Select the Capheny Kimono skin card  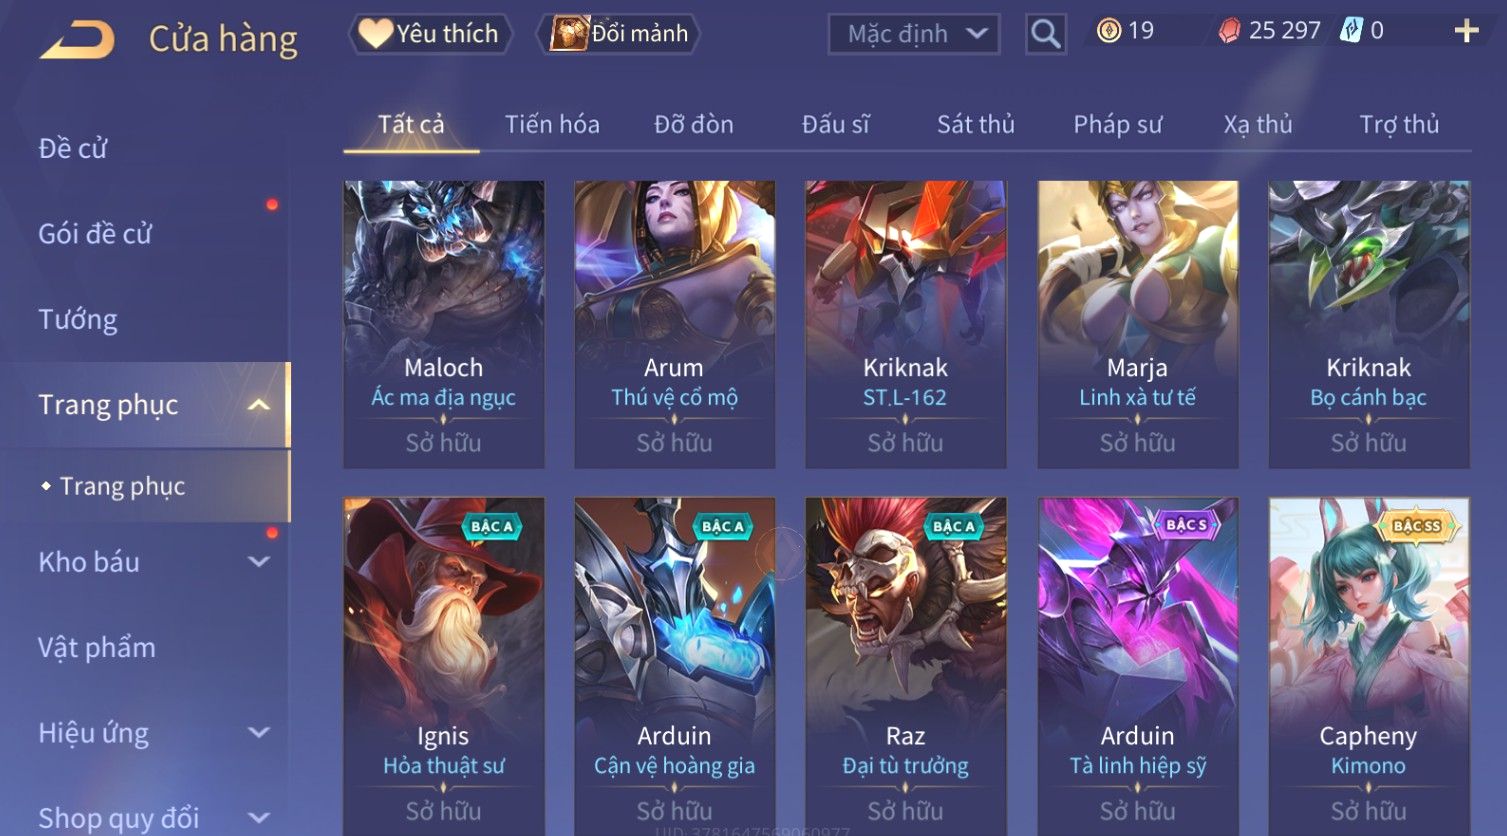coord(1369,664)
